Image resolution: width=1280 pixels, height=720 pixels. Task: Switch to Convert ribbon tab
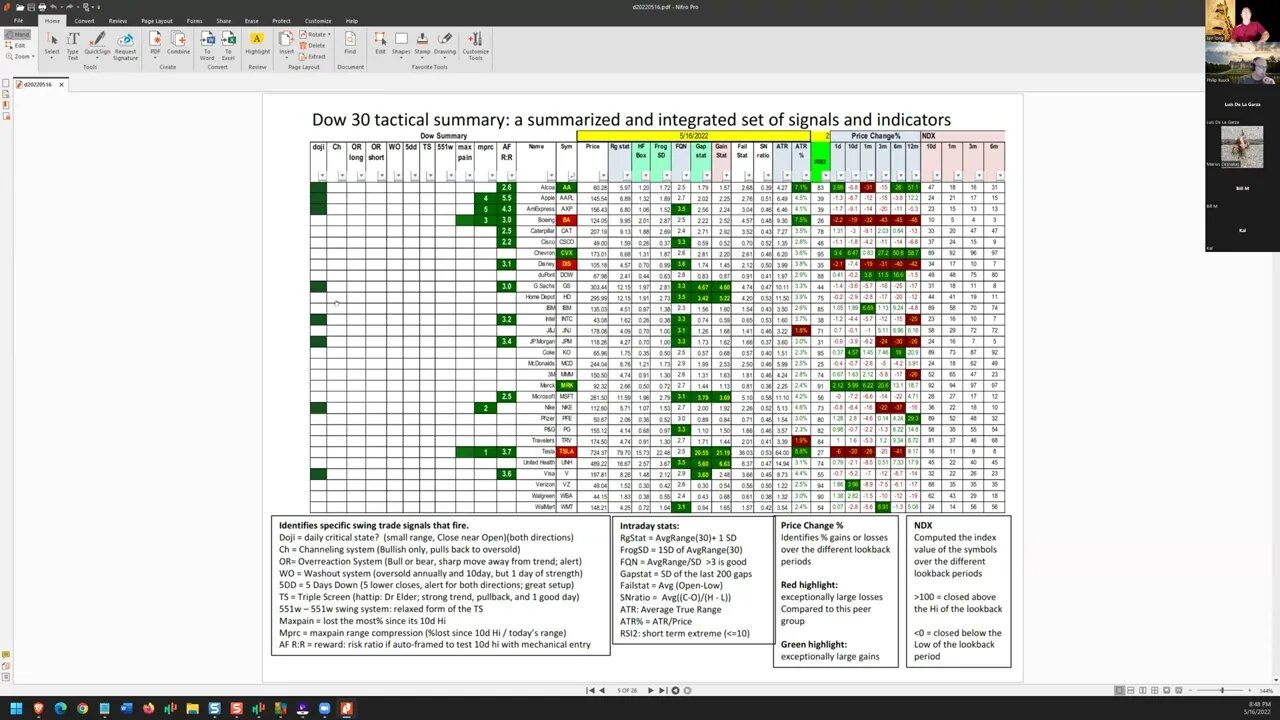[x=84, y=20]
